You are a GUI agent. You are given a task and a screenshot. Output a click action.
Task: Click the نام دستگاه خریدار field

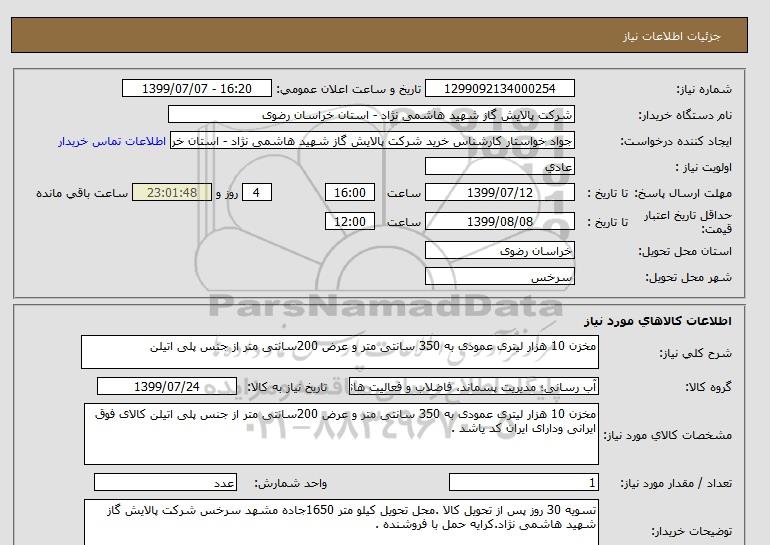[x=425, y=115]
